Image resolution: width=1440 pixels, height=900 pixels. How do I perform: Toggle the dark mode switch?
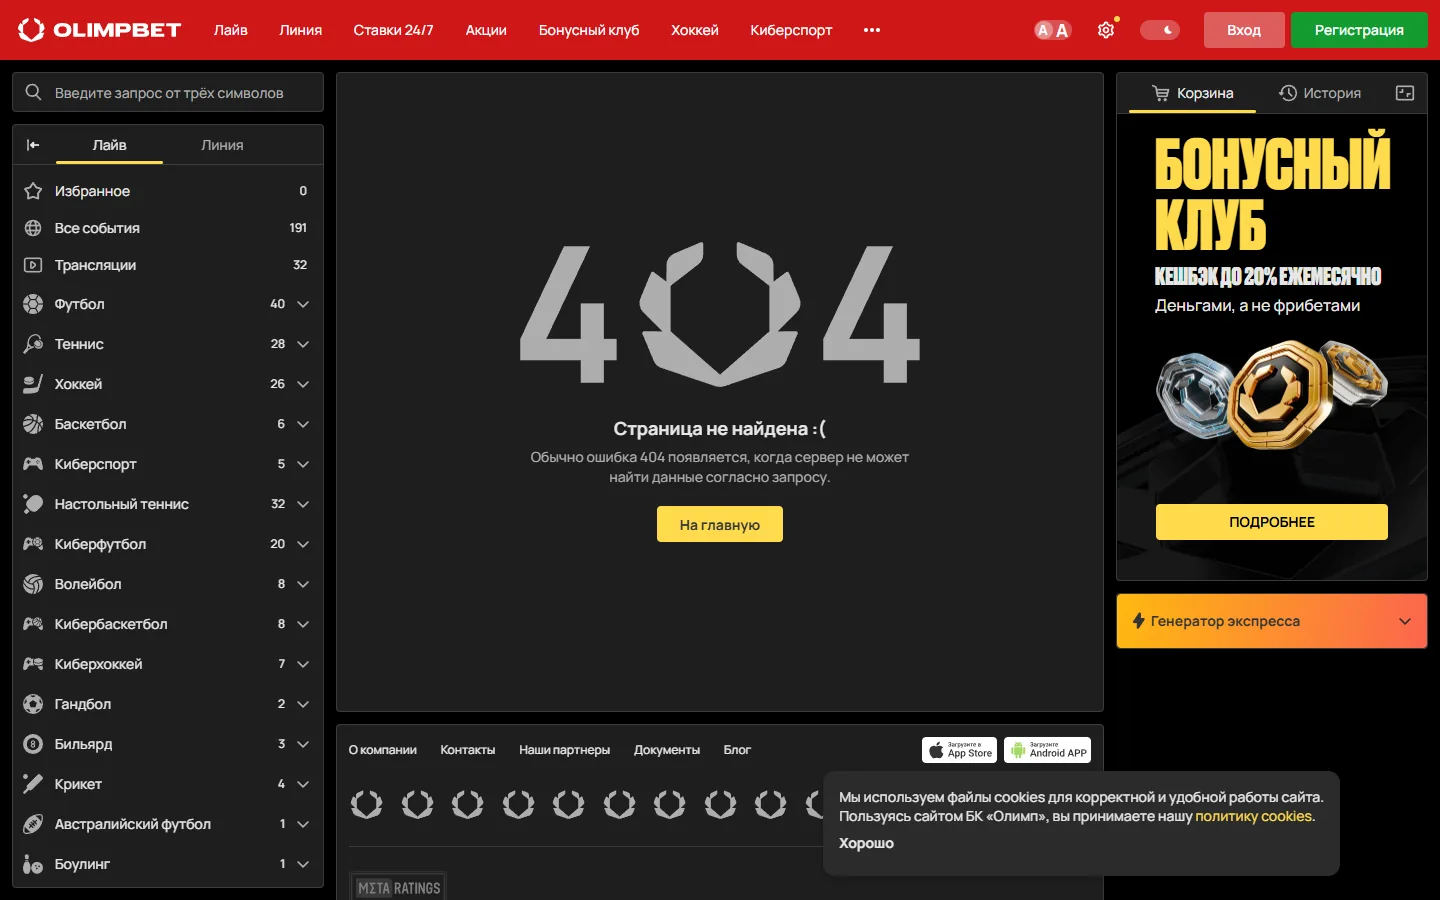click(1160, 30)
